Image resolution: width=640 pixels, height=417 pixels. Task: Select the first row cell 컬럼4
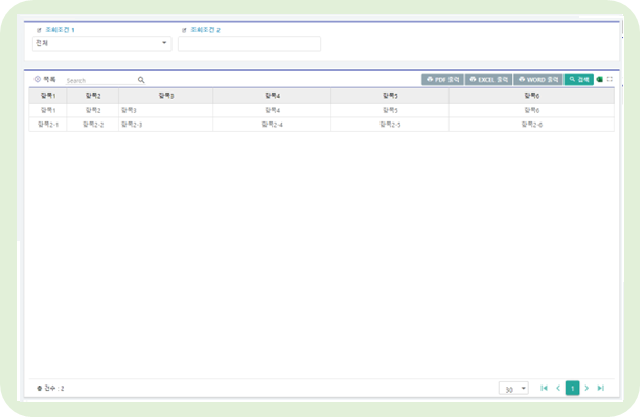(x=272, y=110)
